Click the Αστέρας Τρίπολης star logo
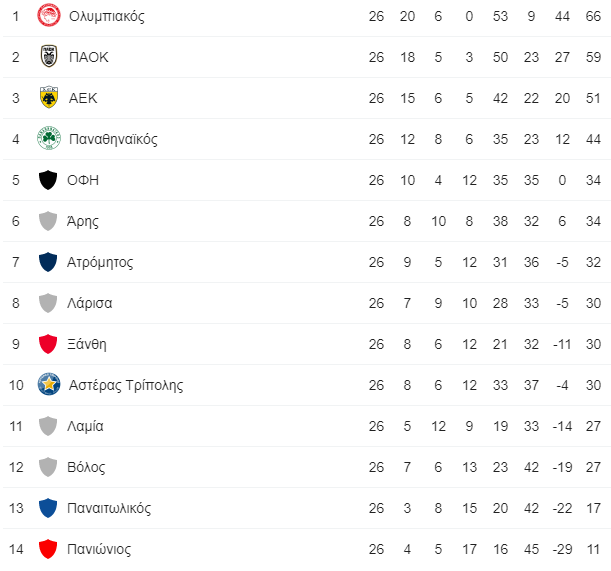 (48, 385)
